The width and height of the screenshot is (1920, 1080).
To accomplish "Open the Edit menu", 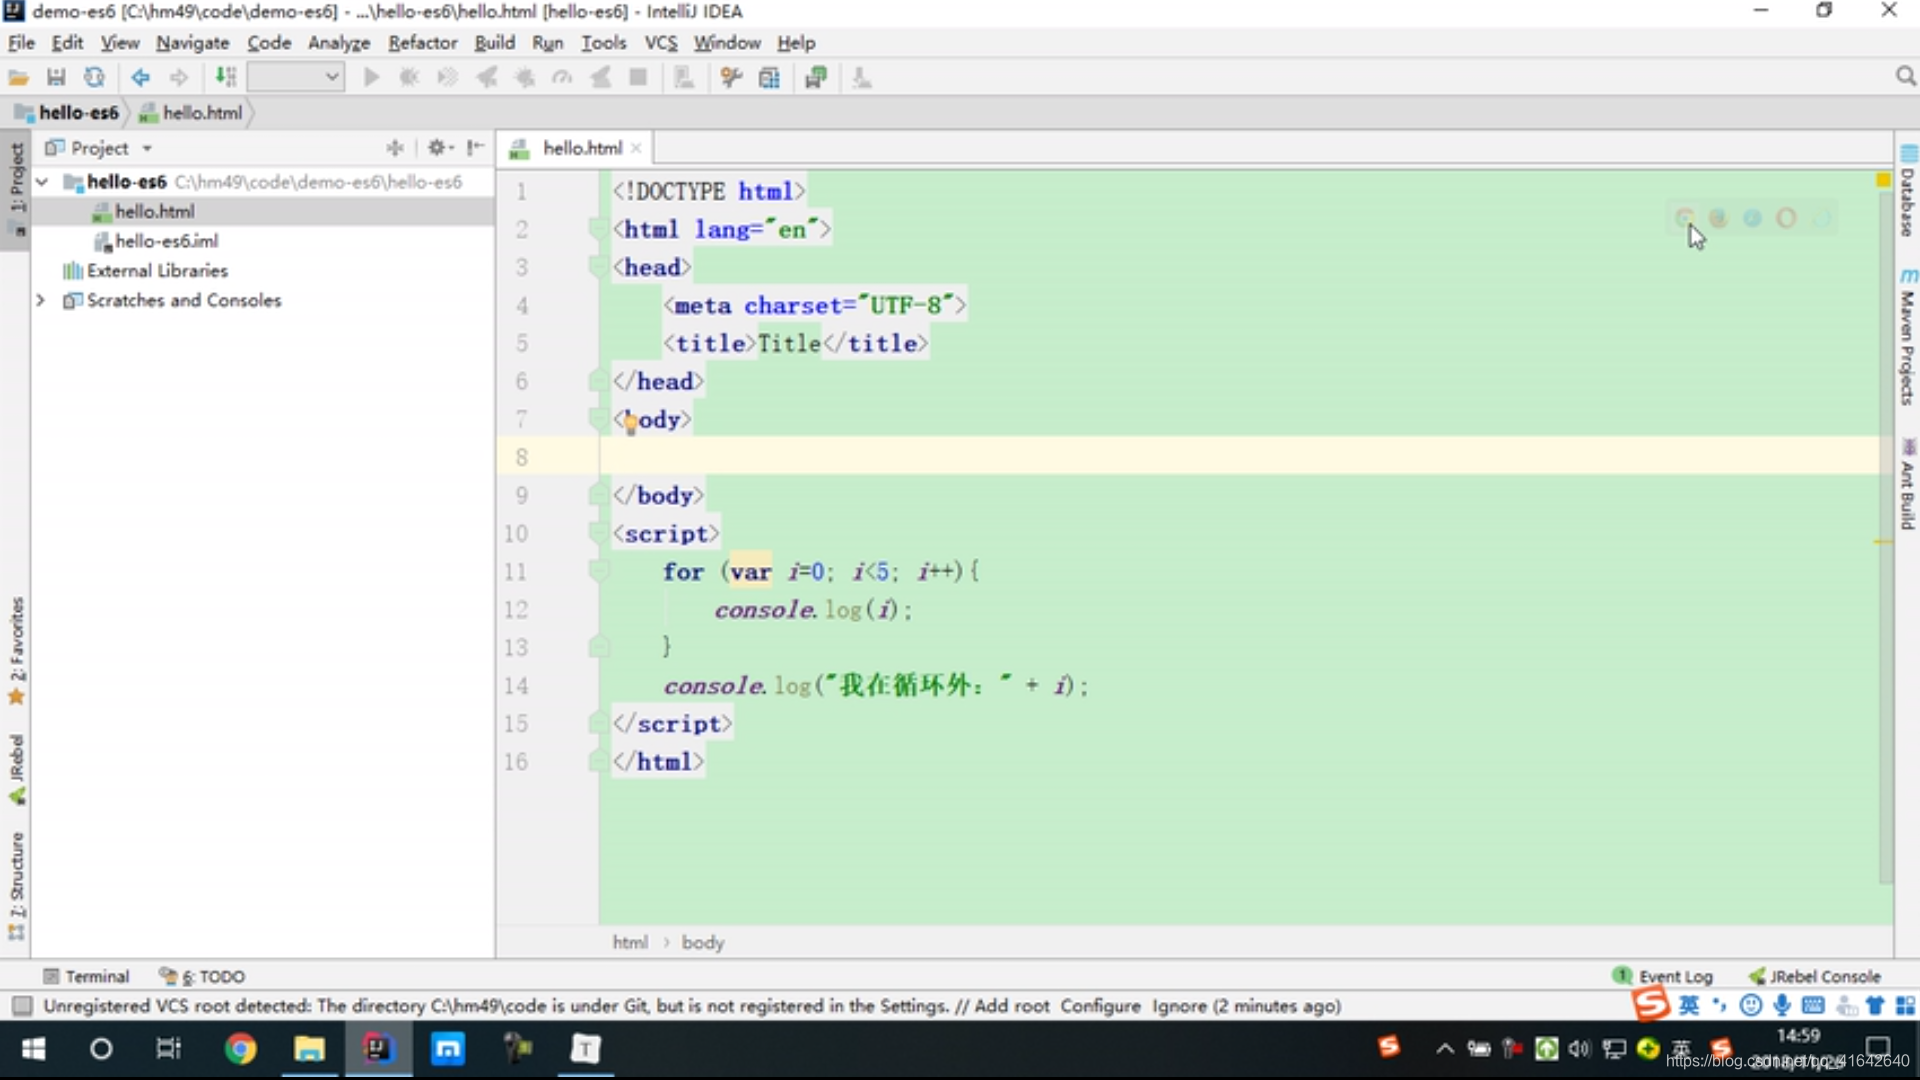I will coord(67,43).
